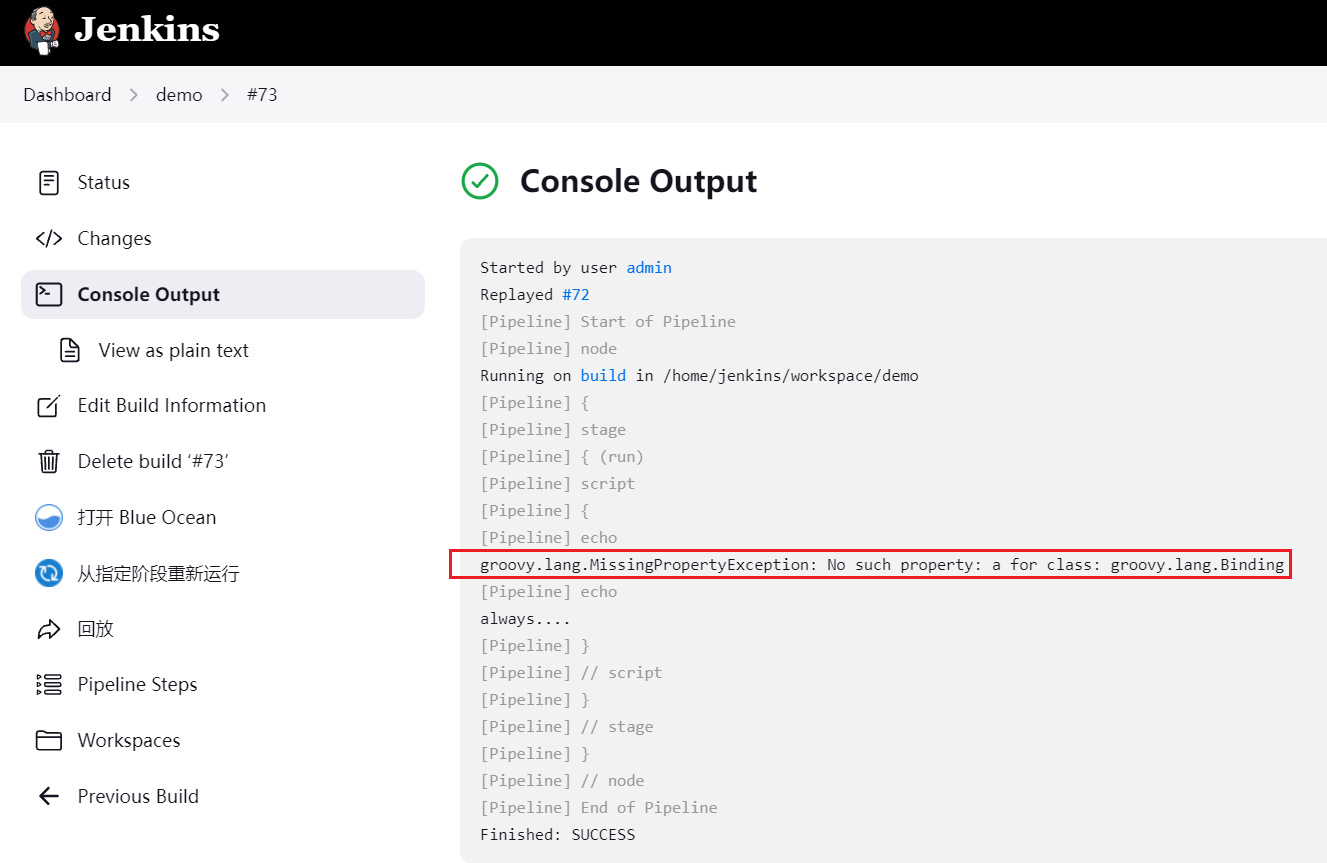Click the Jenkins butler logo icon
The image size is (1327, 863).
tap(42, 30)
